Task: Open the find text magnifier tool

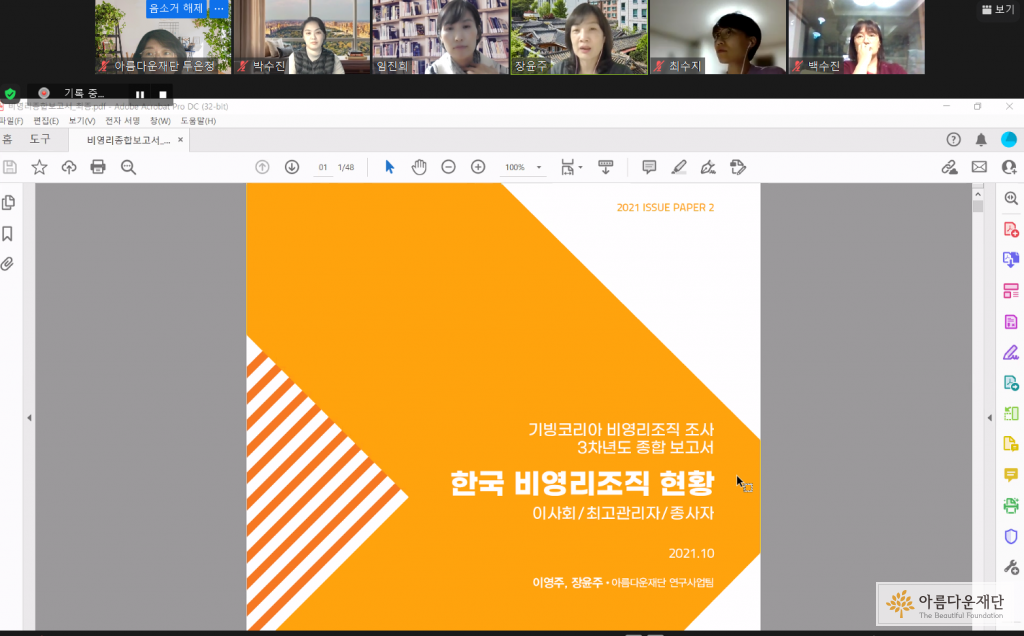Action: tap(128, 167)
